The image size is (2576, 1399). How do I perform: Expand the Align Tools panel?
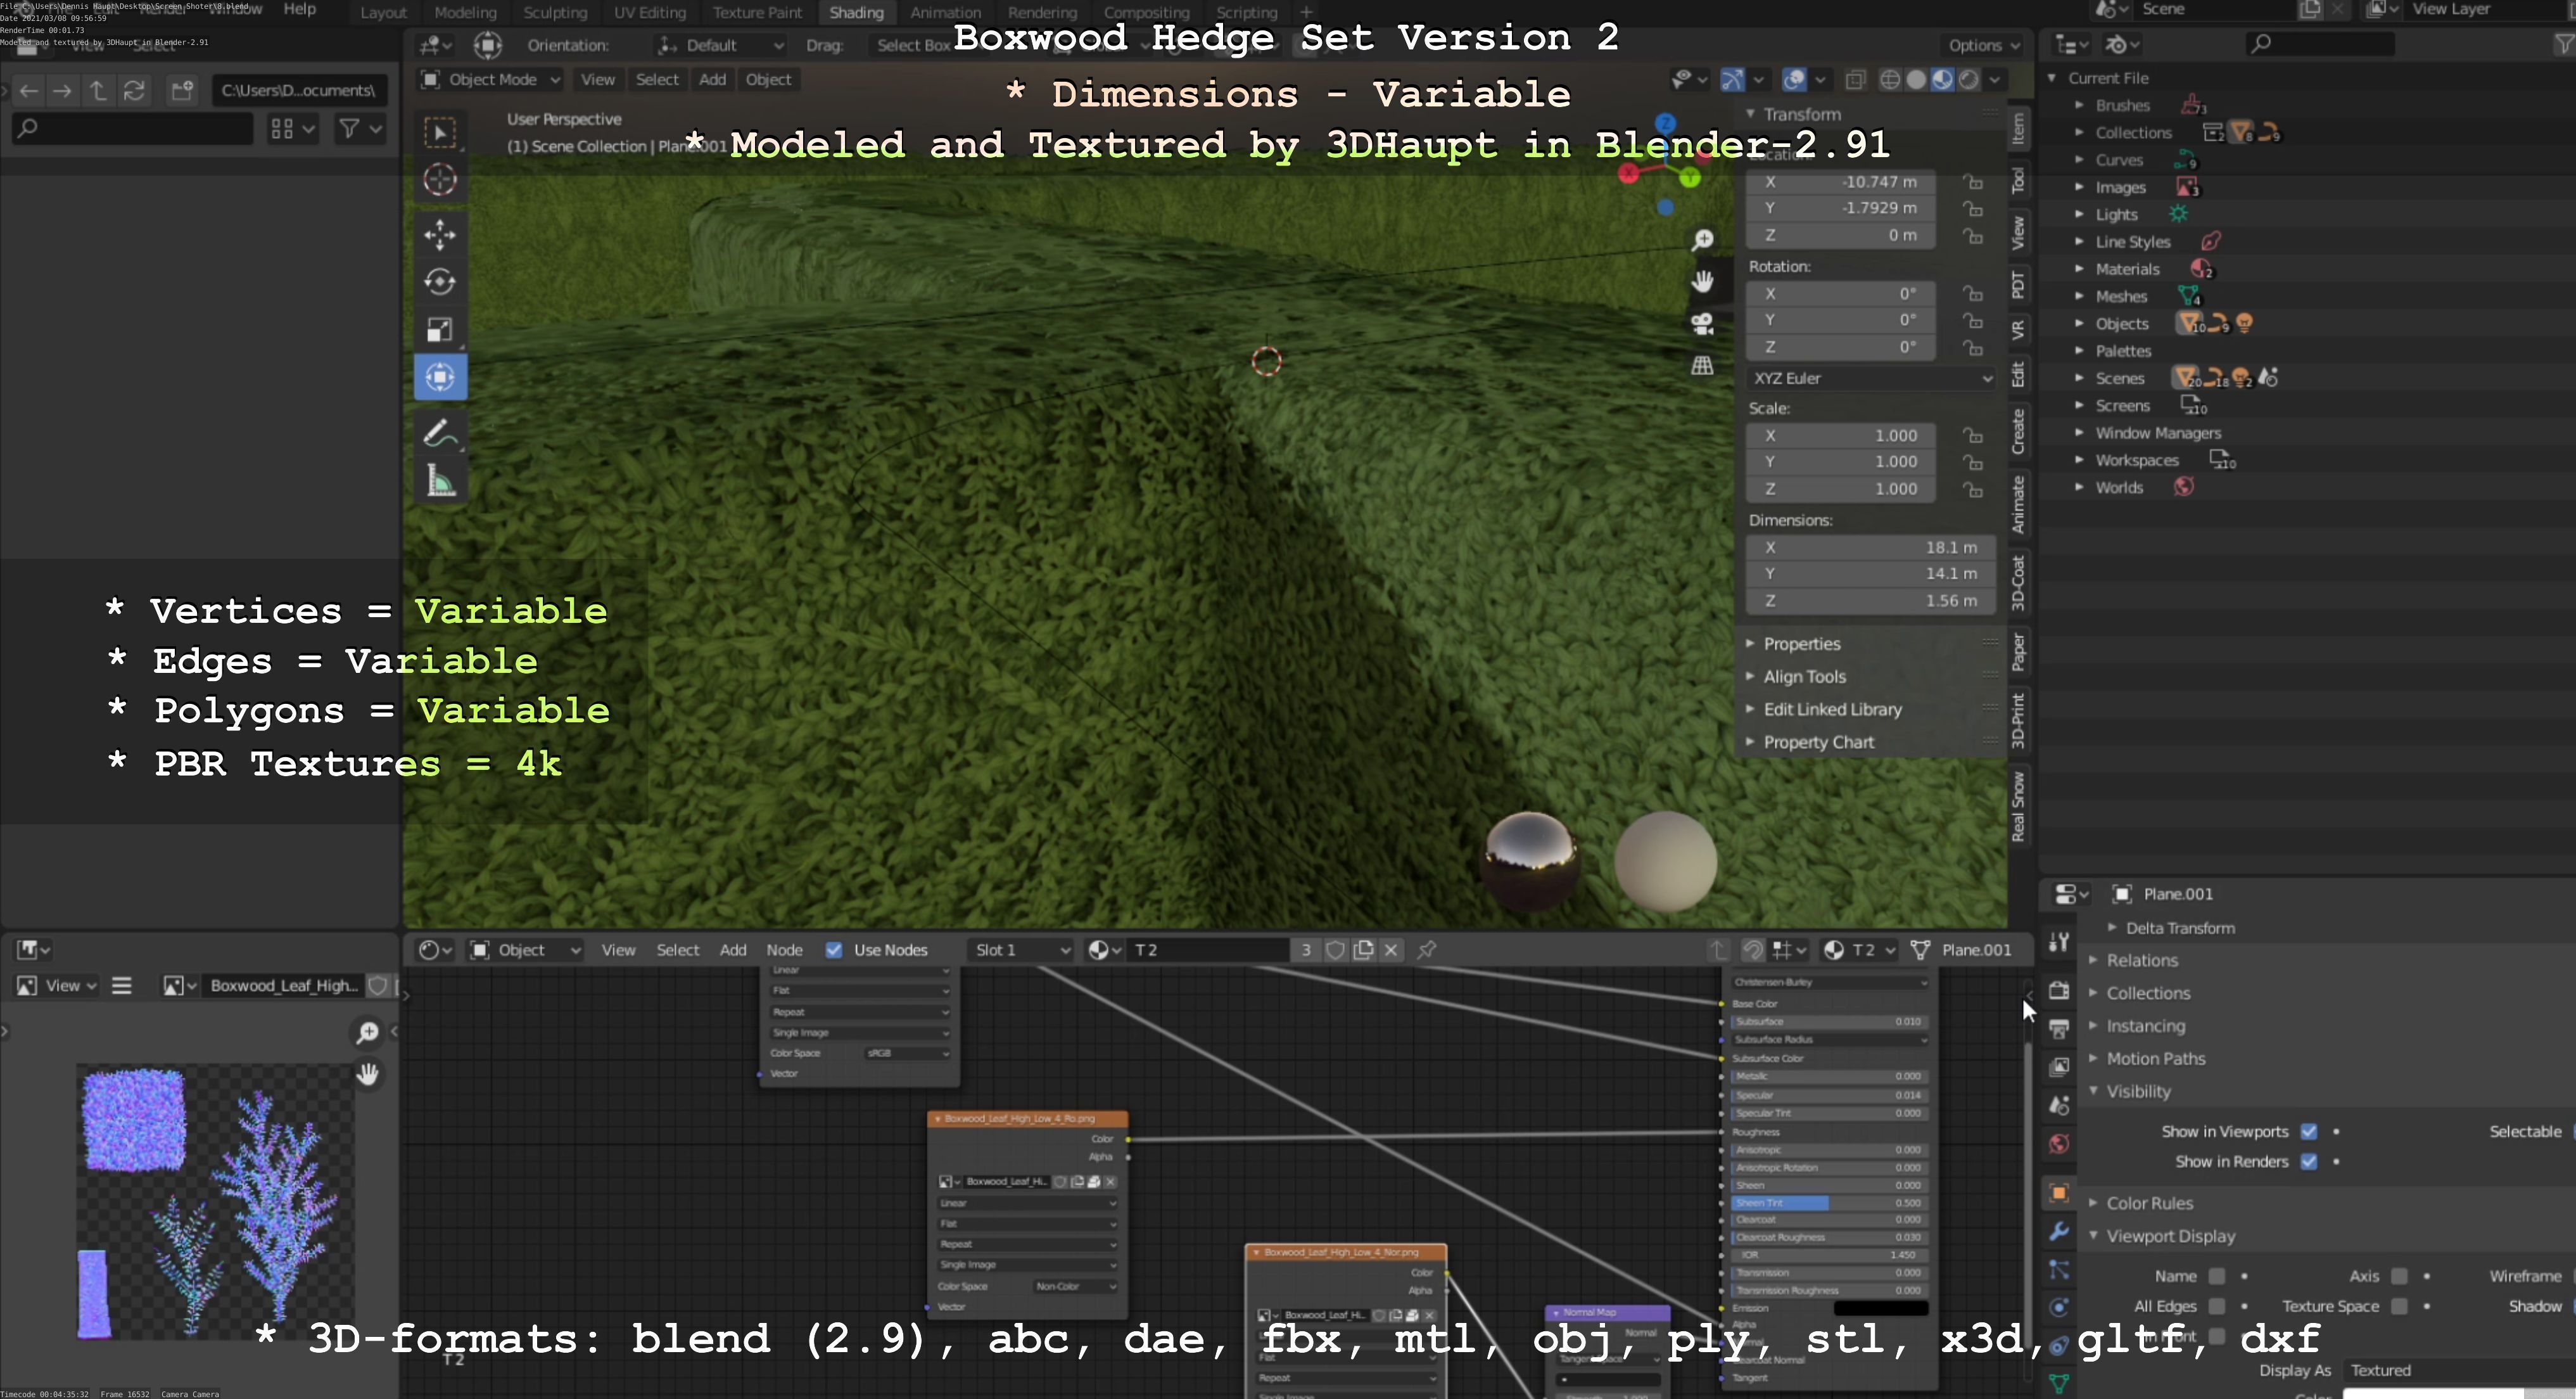pyautogui.click(x=1804, y=677)
